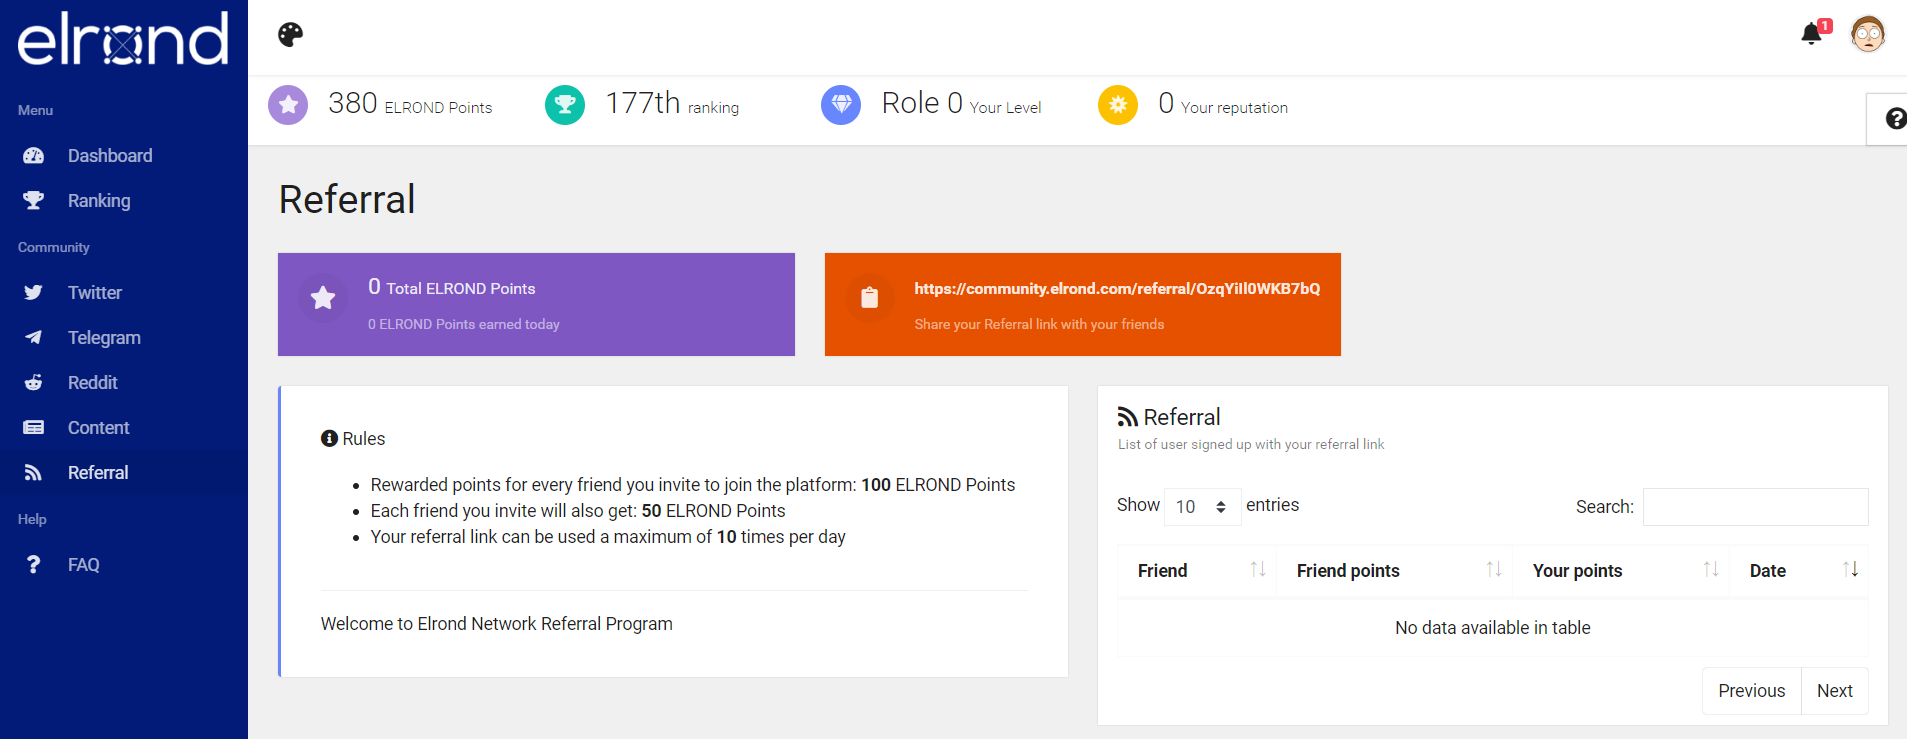Select Referral menu item
The image size is (1907, 739).
(x=124, y=473)
